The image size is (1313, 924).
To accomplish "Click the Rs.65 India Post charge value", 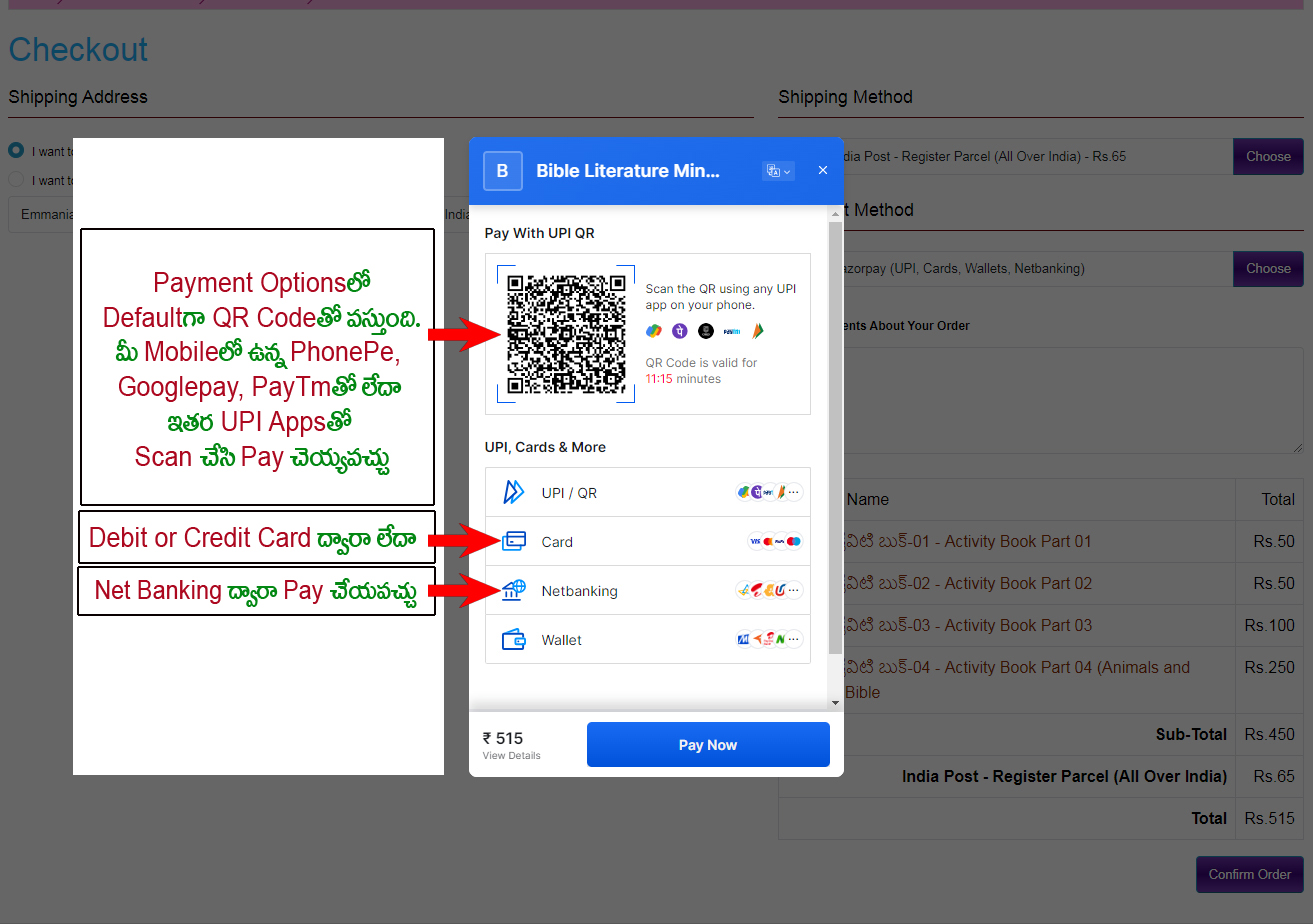I will pyautogui.click(x=1273, y=776).
